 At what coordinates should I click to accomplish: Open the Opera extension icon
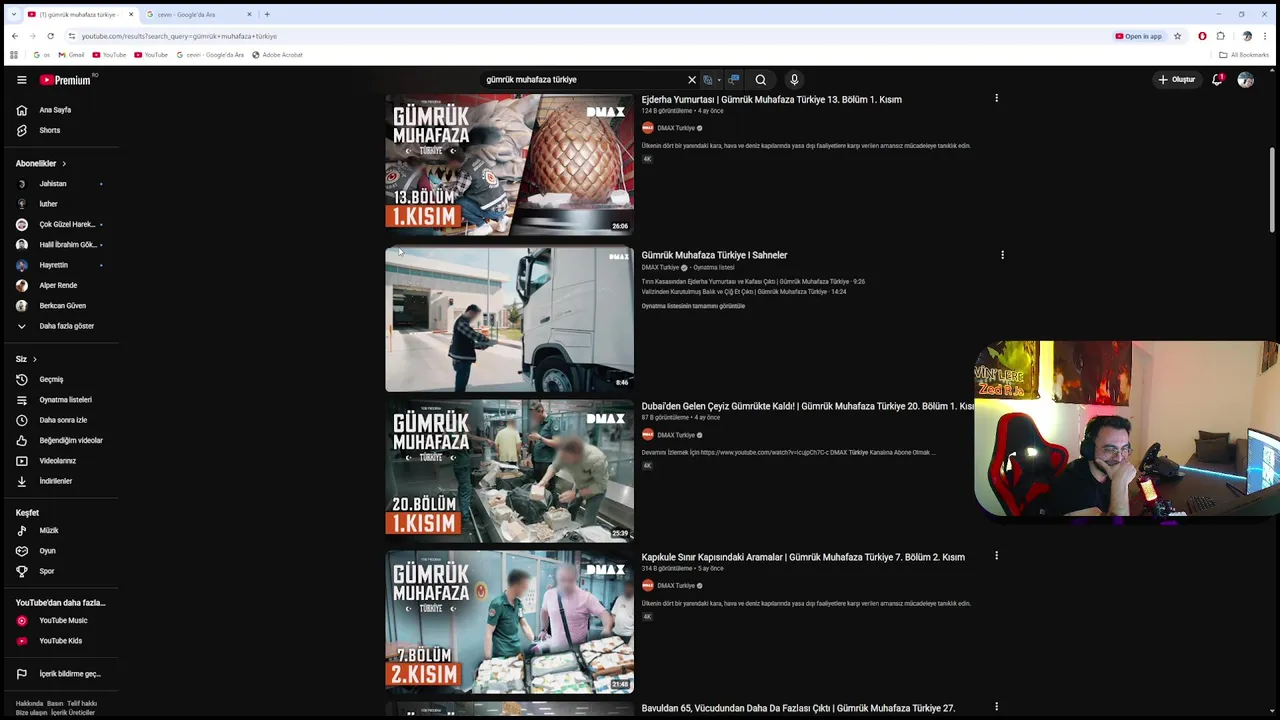(1202, 36)
